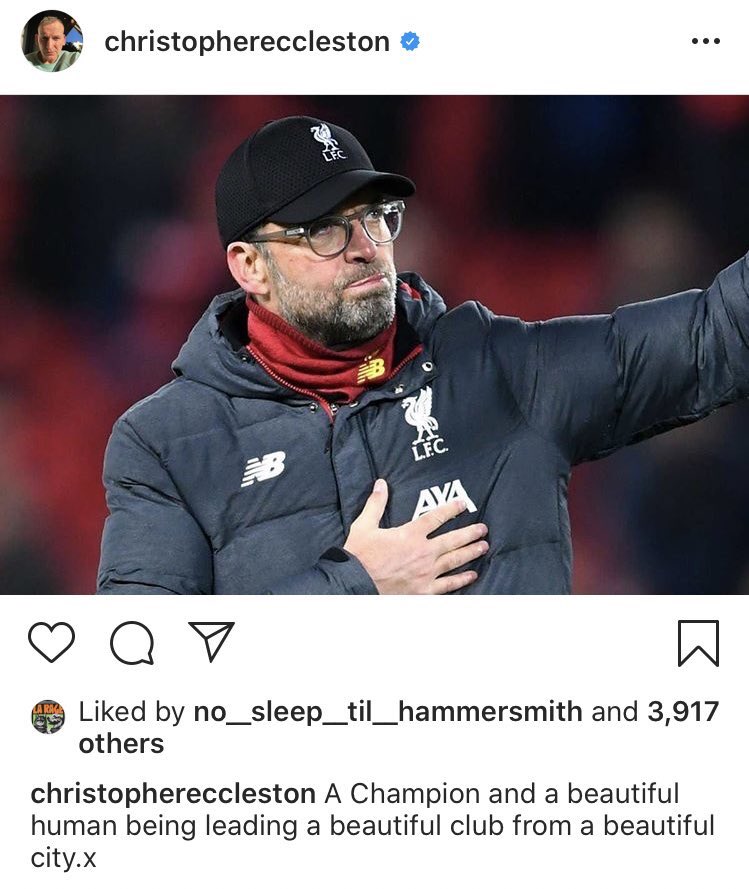The image size is (749, 889).
Task: Like the post with the heart icon
Action: point(51,642)
